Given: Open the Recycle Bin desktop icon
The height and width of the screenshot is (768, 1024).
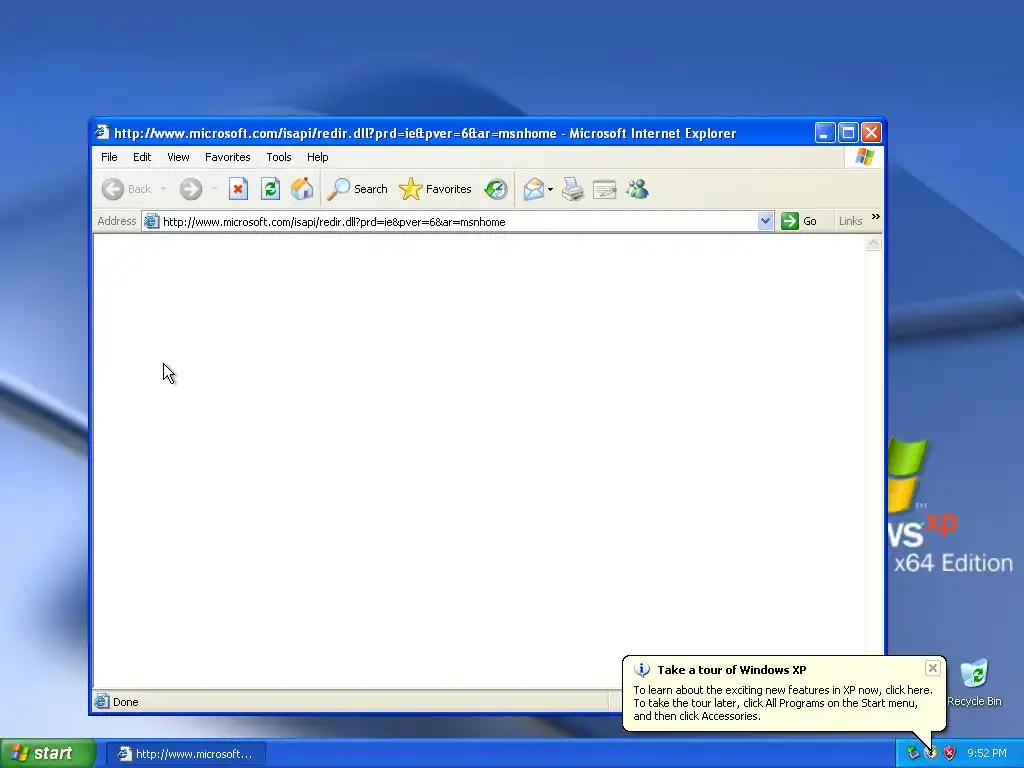Looking at the screenshot, I should click(974, 683).
